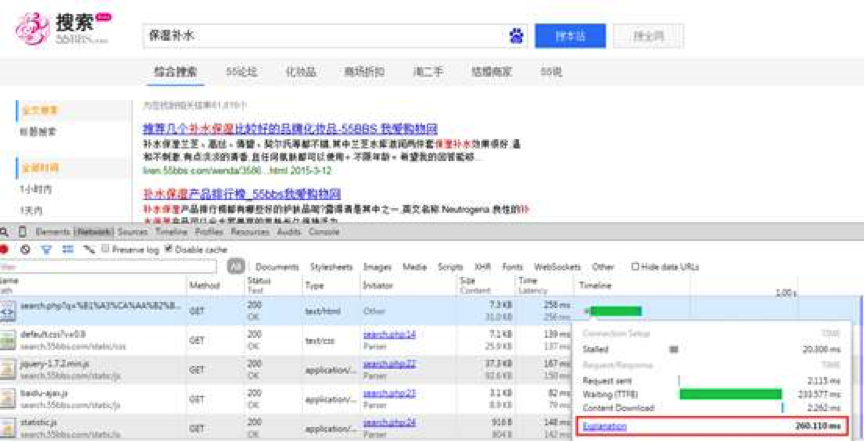Enable the Preserve log checkbox
Image resolution: width=865 pixels, height=442 pixels.
[x=105, y=249]
